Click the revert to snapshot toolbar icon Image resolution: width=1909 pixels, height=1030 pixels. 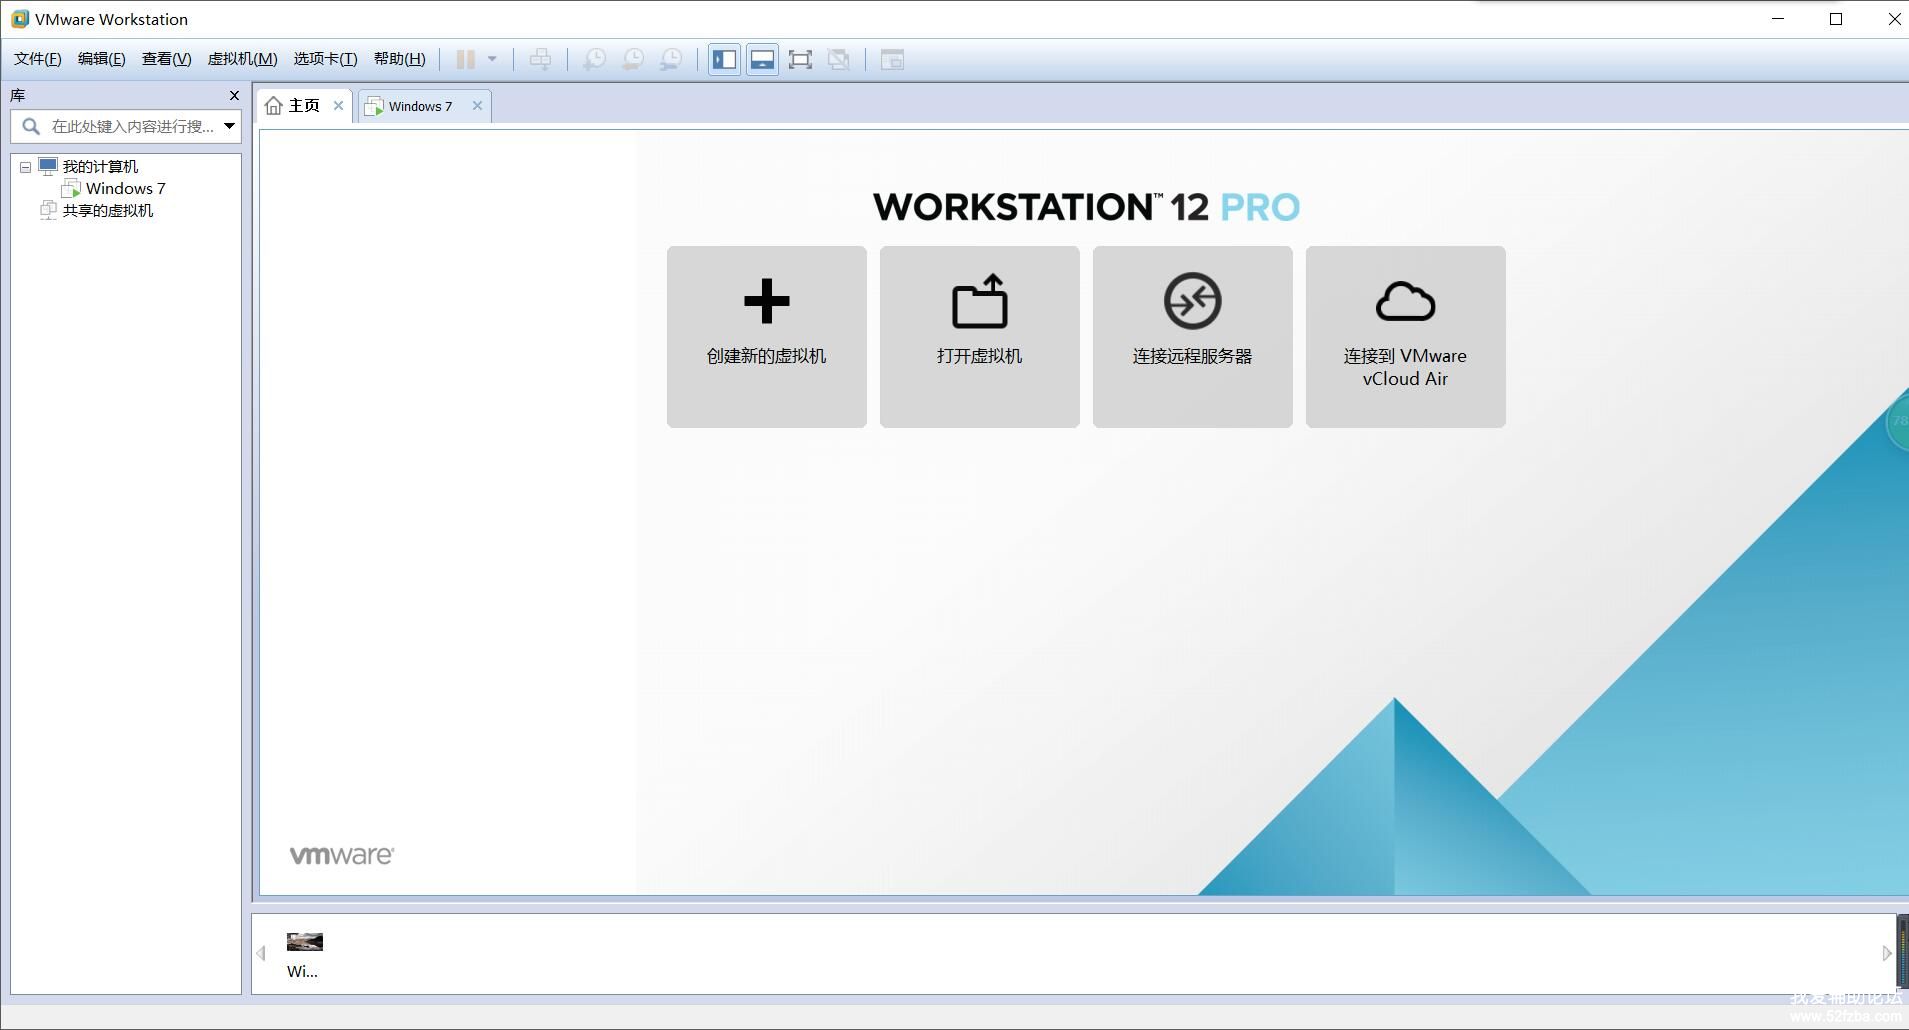coord(632,59)
